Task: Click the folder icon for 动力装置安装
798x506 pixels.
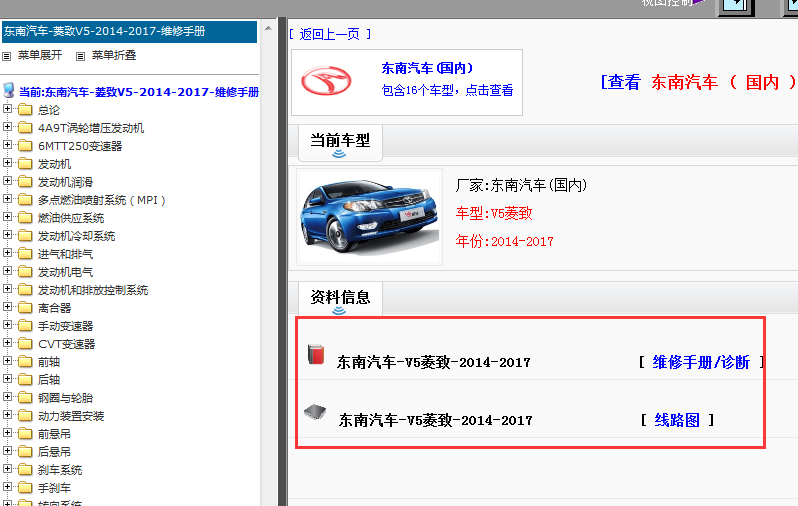Action: (x=25, y=415)
